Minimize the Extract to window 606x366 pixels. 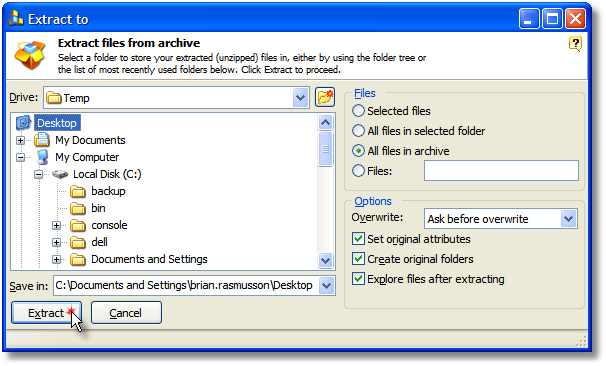coord(529,19)
